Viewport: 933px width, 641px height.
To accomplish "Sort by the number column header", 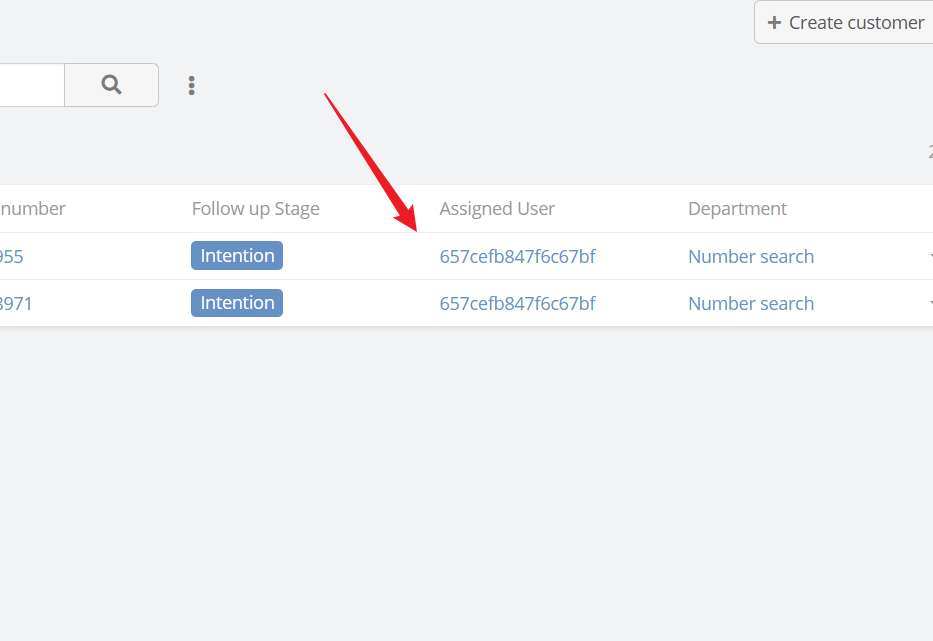I will coord(33,209).
